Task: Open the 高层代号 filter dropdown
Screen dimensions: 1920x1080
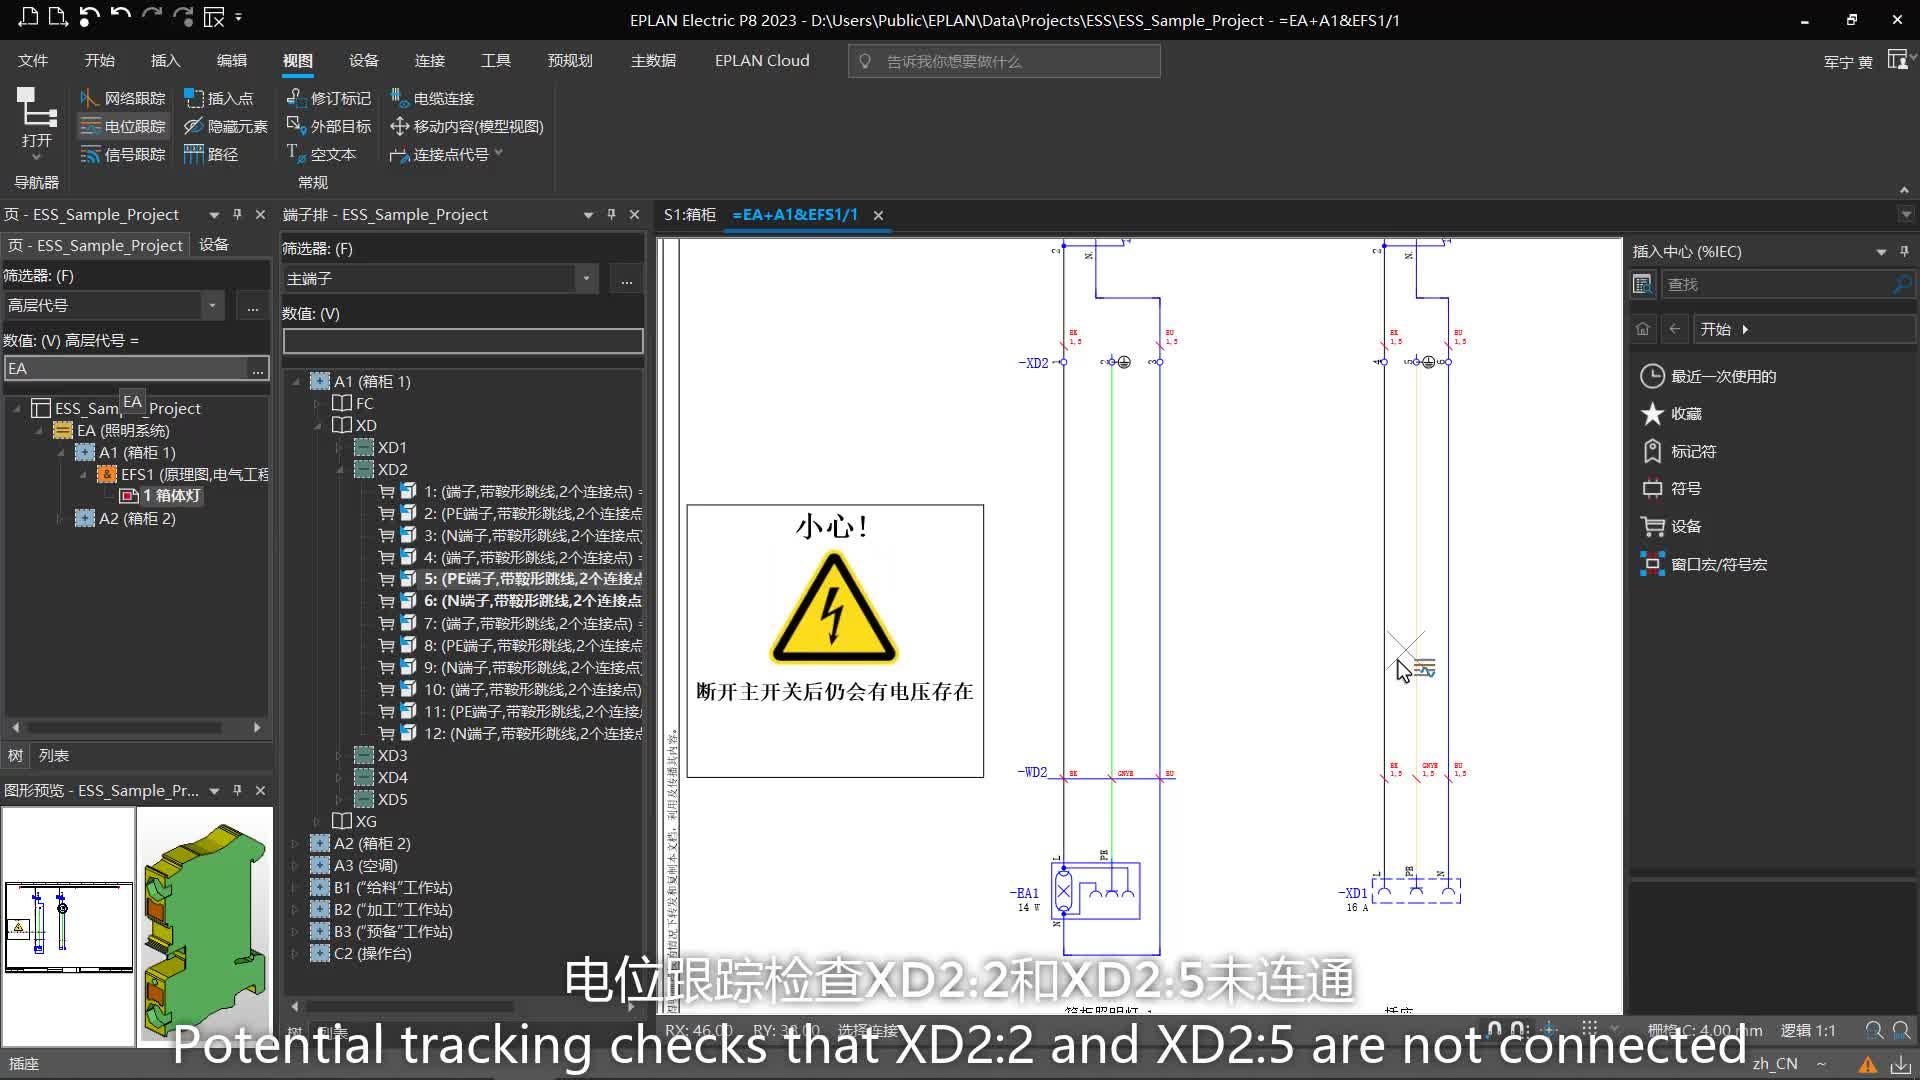Action: pyautogui.click(x=212, y=306)
